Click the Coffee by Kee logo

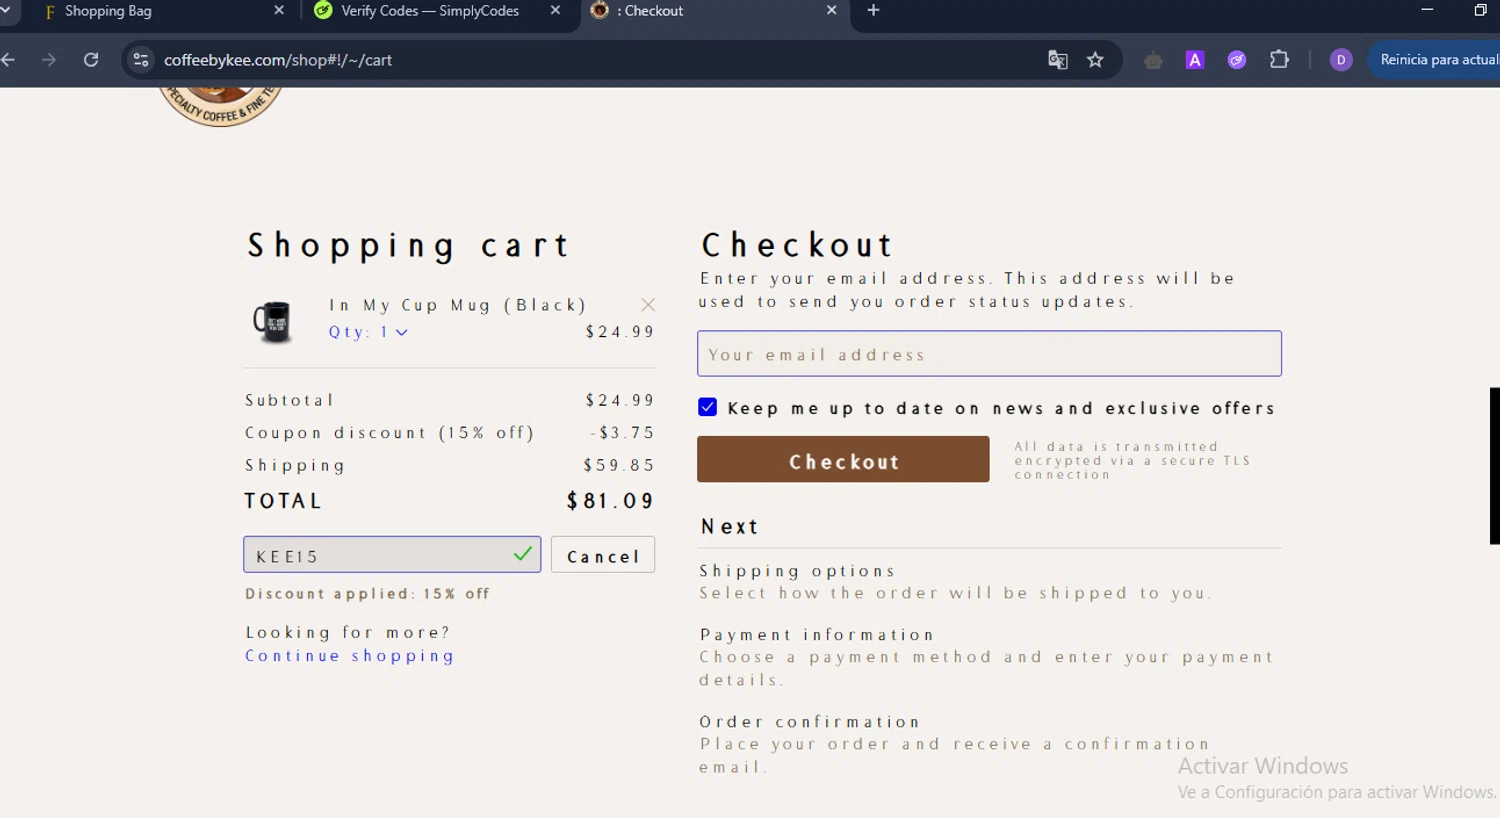220,105
